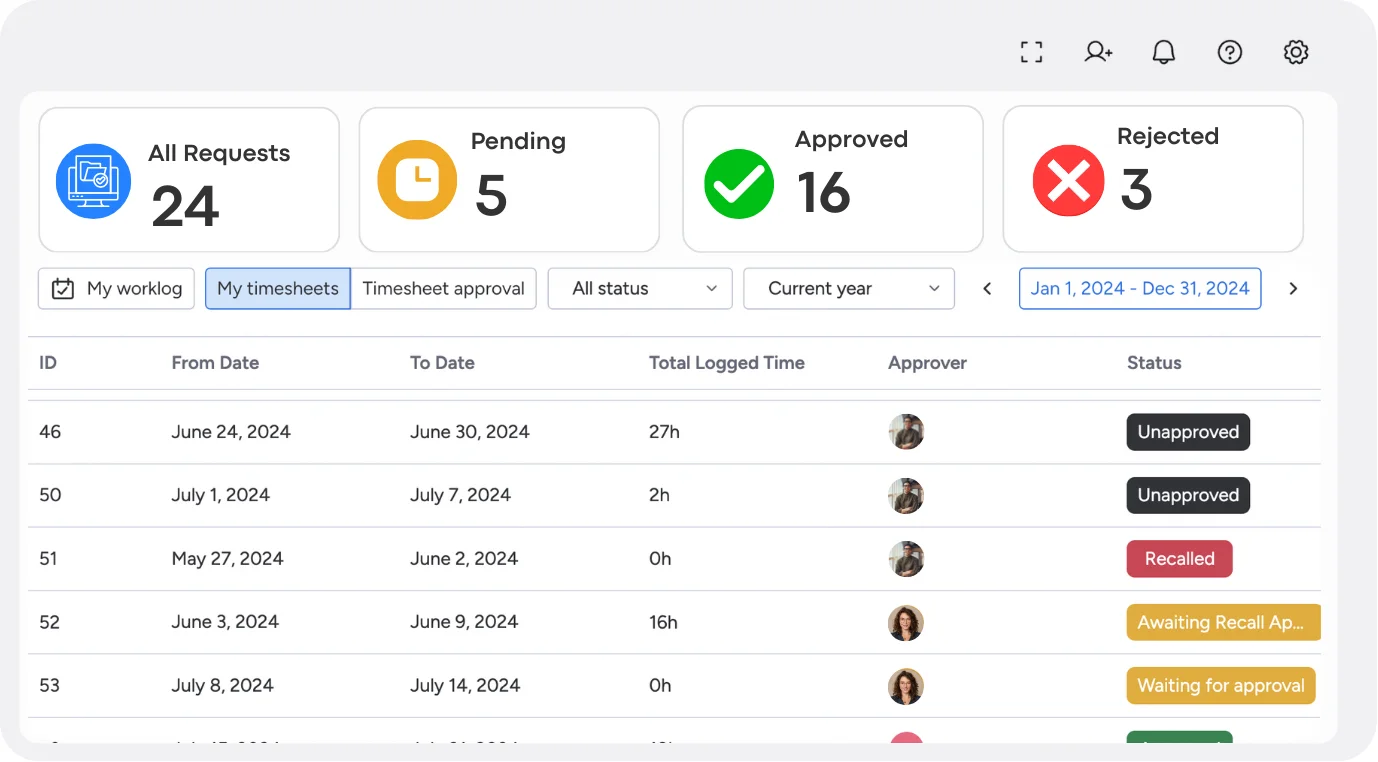Click the My worklog calendar icon
Screen dimensions: 1378x762
(61, 288)
